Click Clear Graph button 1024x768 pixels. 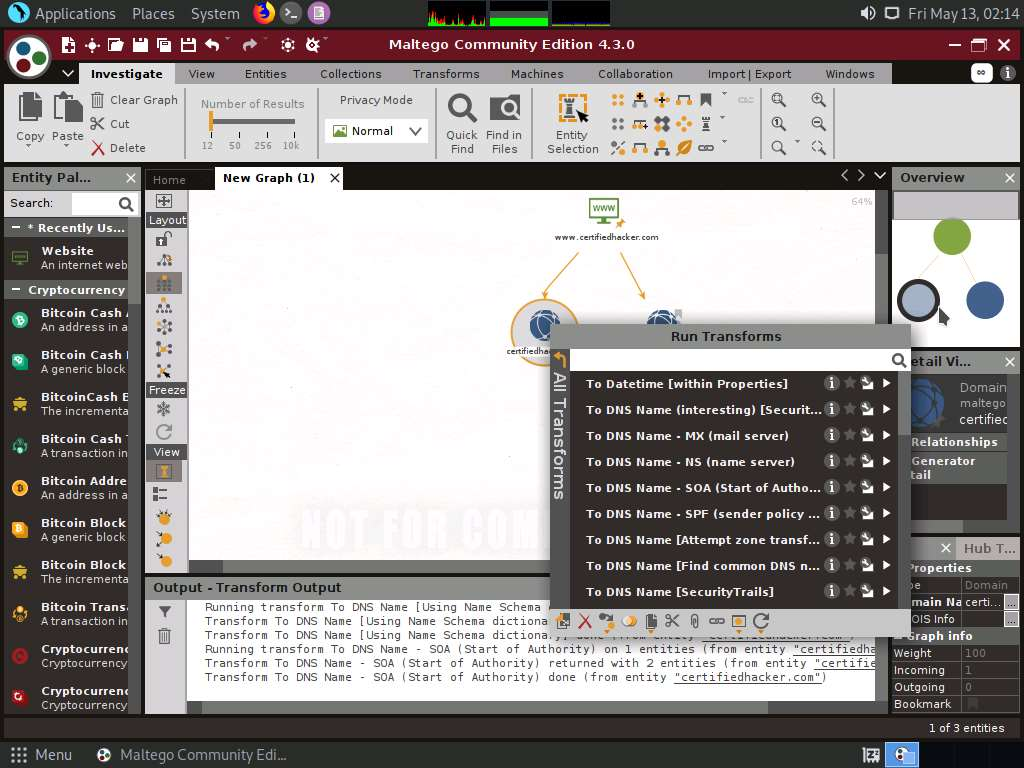(x=134, y=100)
